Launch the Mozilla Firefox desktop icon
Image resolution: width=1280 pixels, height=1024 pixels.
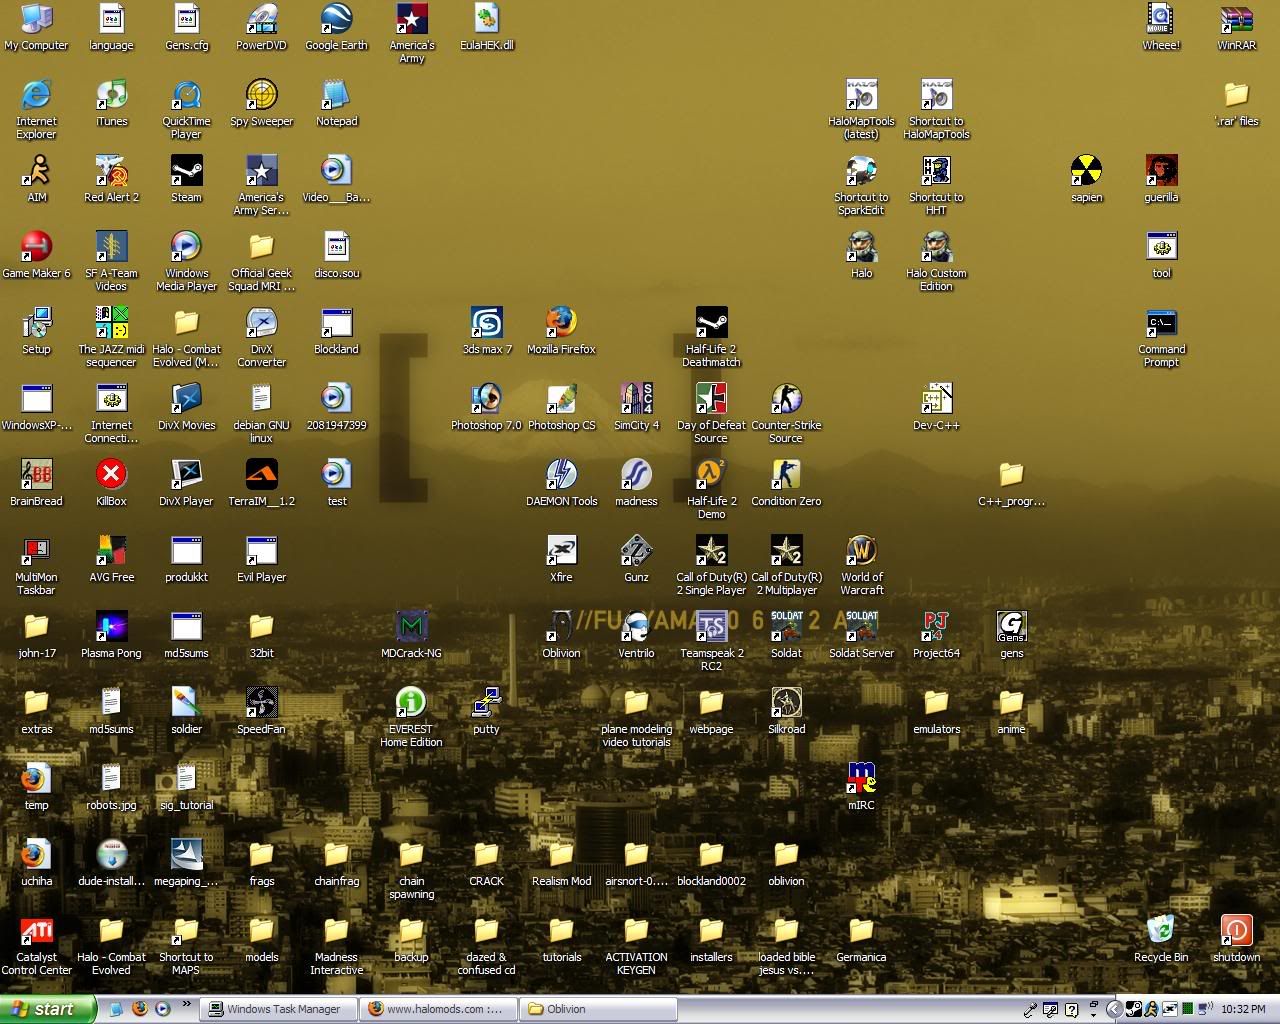561,331
